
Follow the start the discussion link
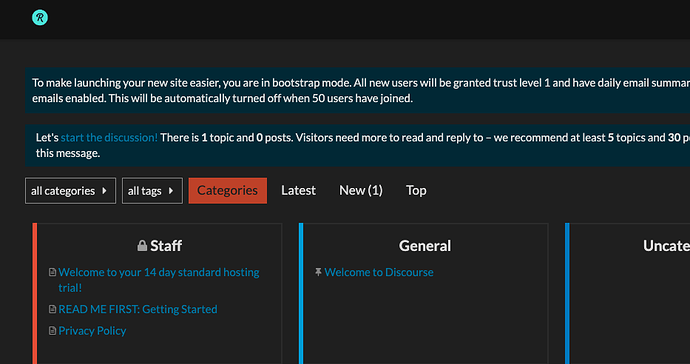(109, 138)
